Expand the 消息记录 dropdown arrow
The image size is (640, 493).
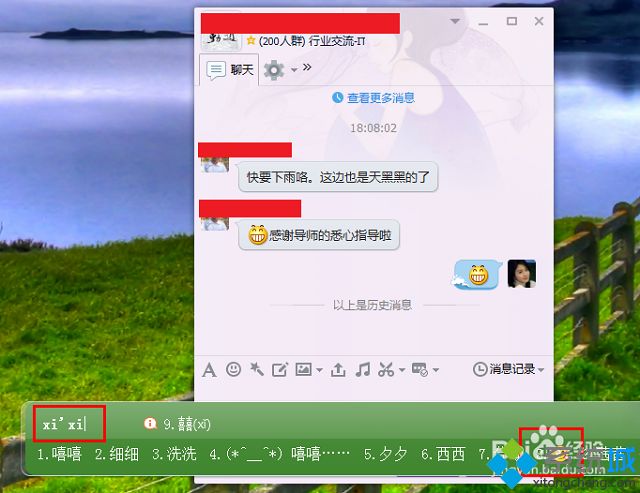point(541,370)
